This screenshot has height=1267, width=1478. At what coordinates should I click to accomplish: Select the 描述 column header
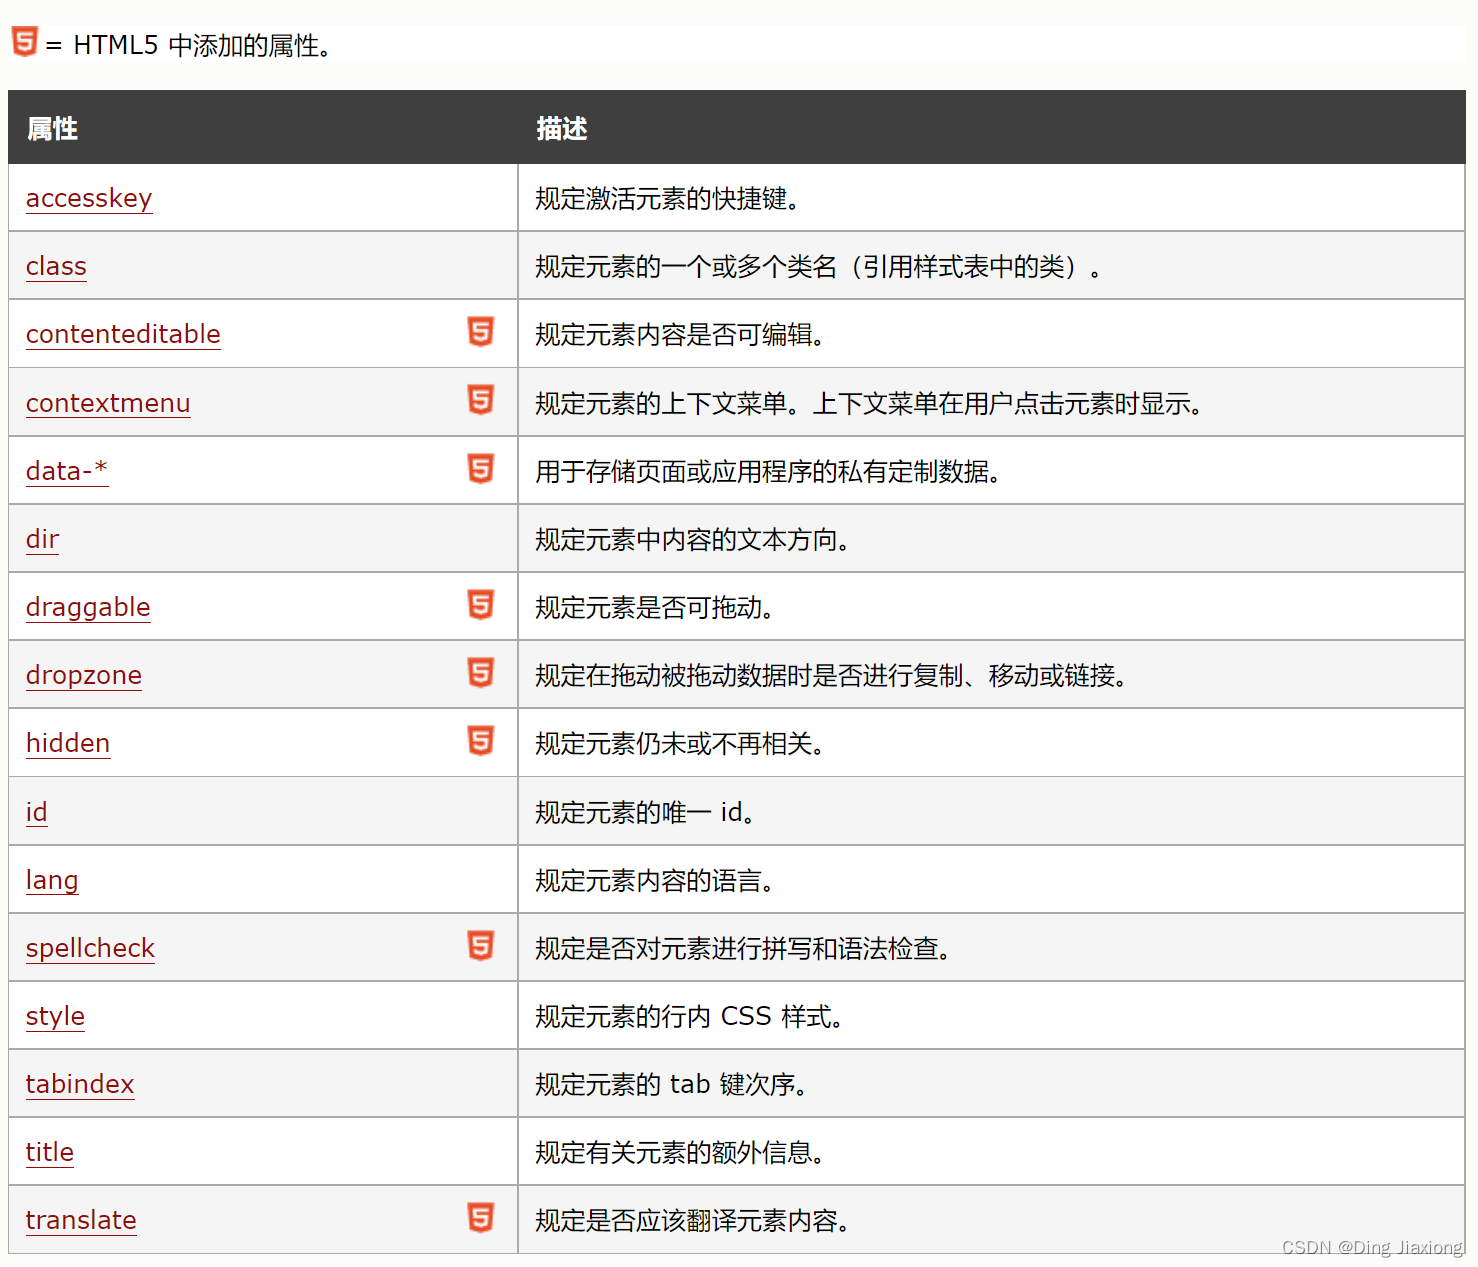click(x=561, y=128)
